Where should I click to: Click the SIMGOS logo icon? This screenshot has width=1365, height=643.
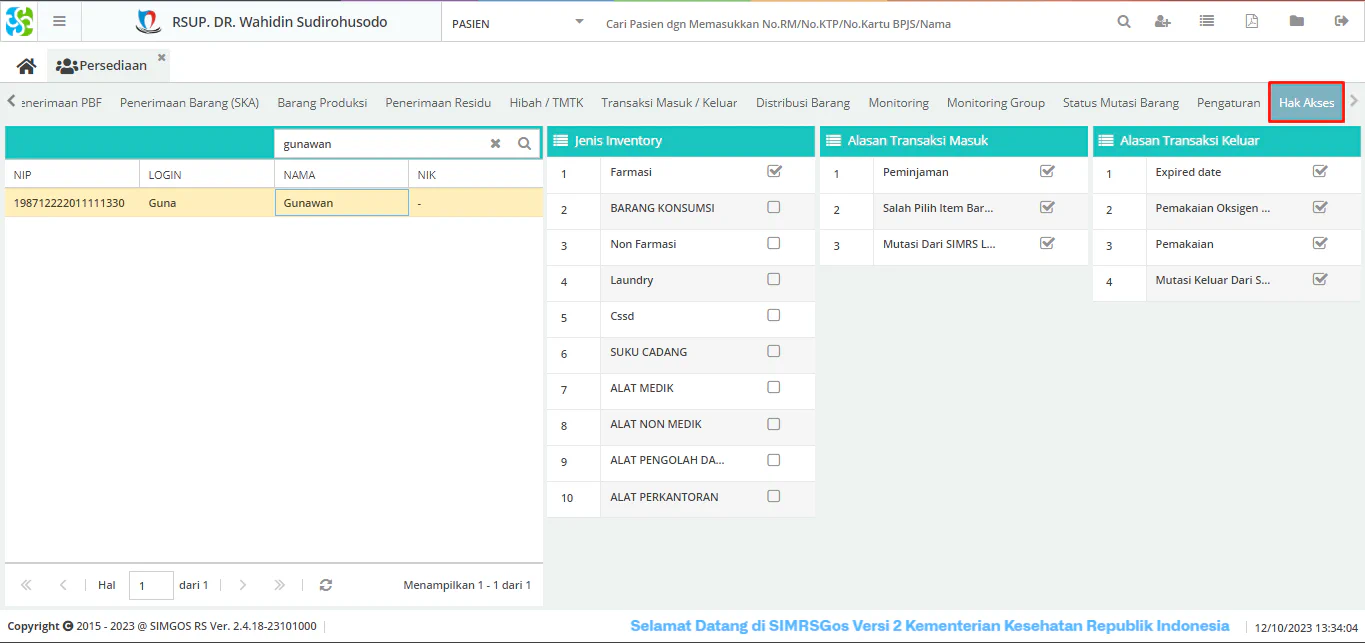[20, 21]
